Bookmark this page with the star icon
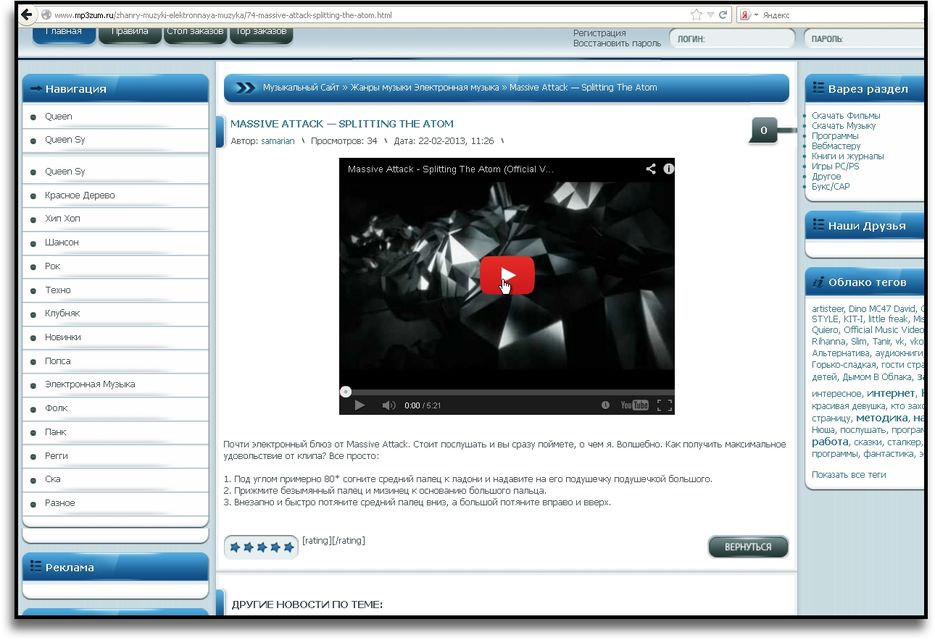The width and height of the screenshot is (935, 640). tap(696, 15)
